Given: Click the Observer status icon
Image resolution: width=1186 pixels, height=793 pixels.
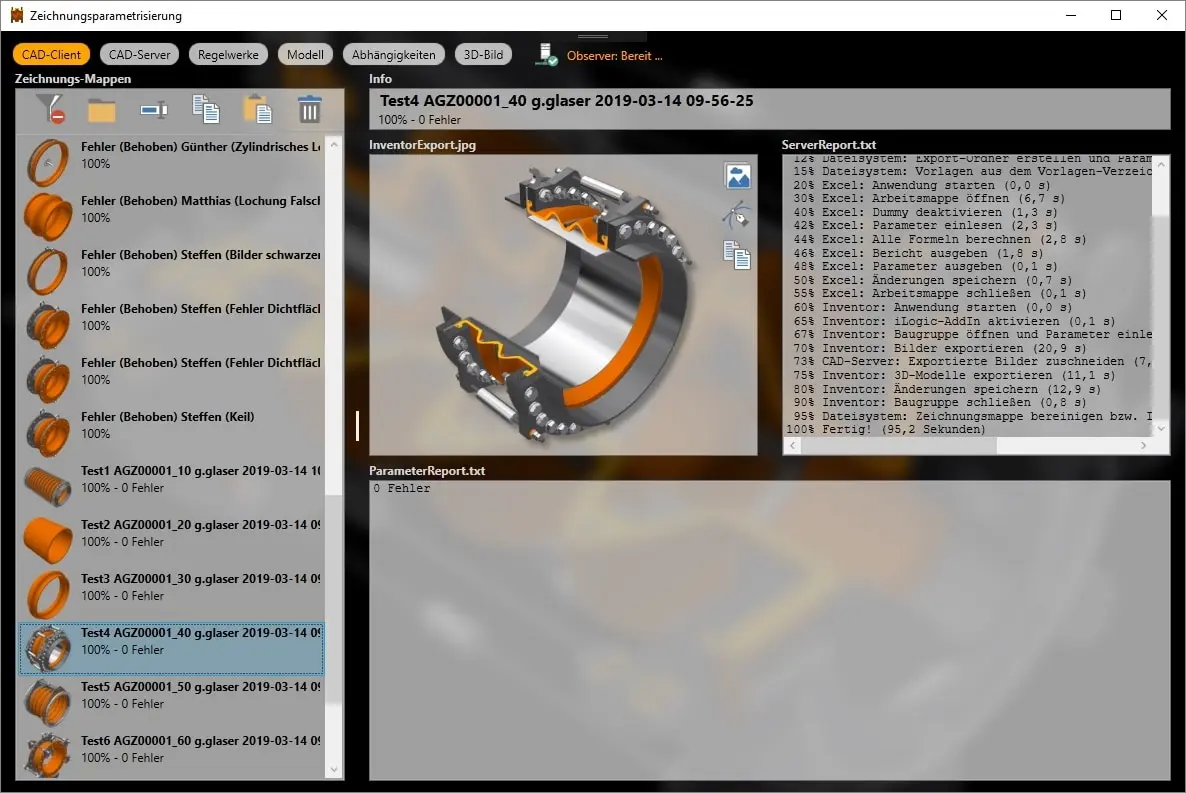Looking at the screenshot, I should (545, 55).
